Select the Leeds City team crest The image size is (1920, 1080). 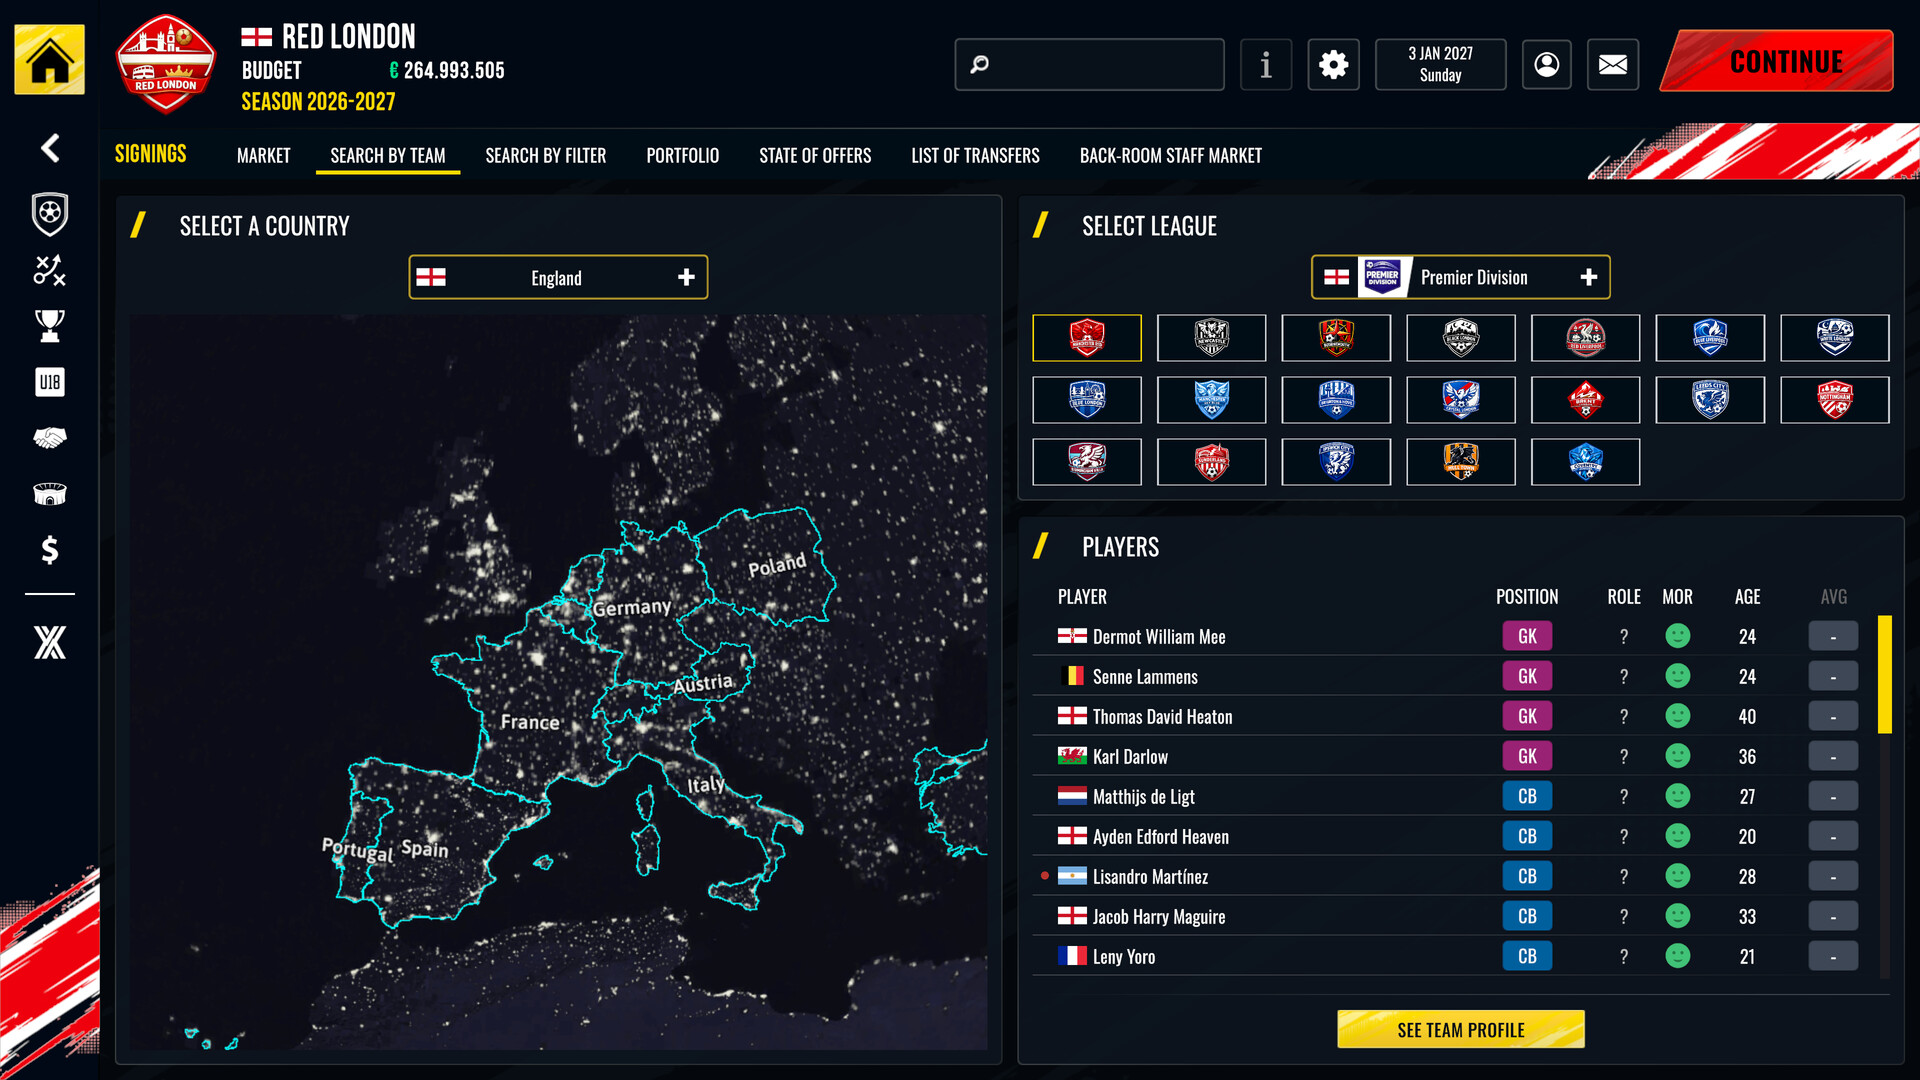(x=1710, y=400)
